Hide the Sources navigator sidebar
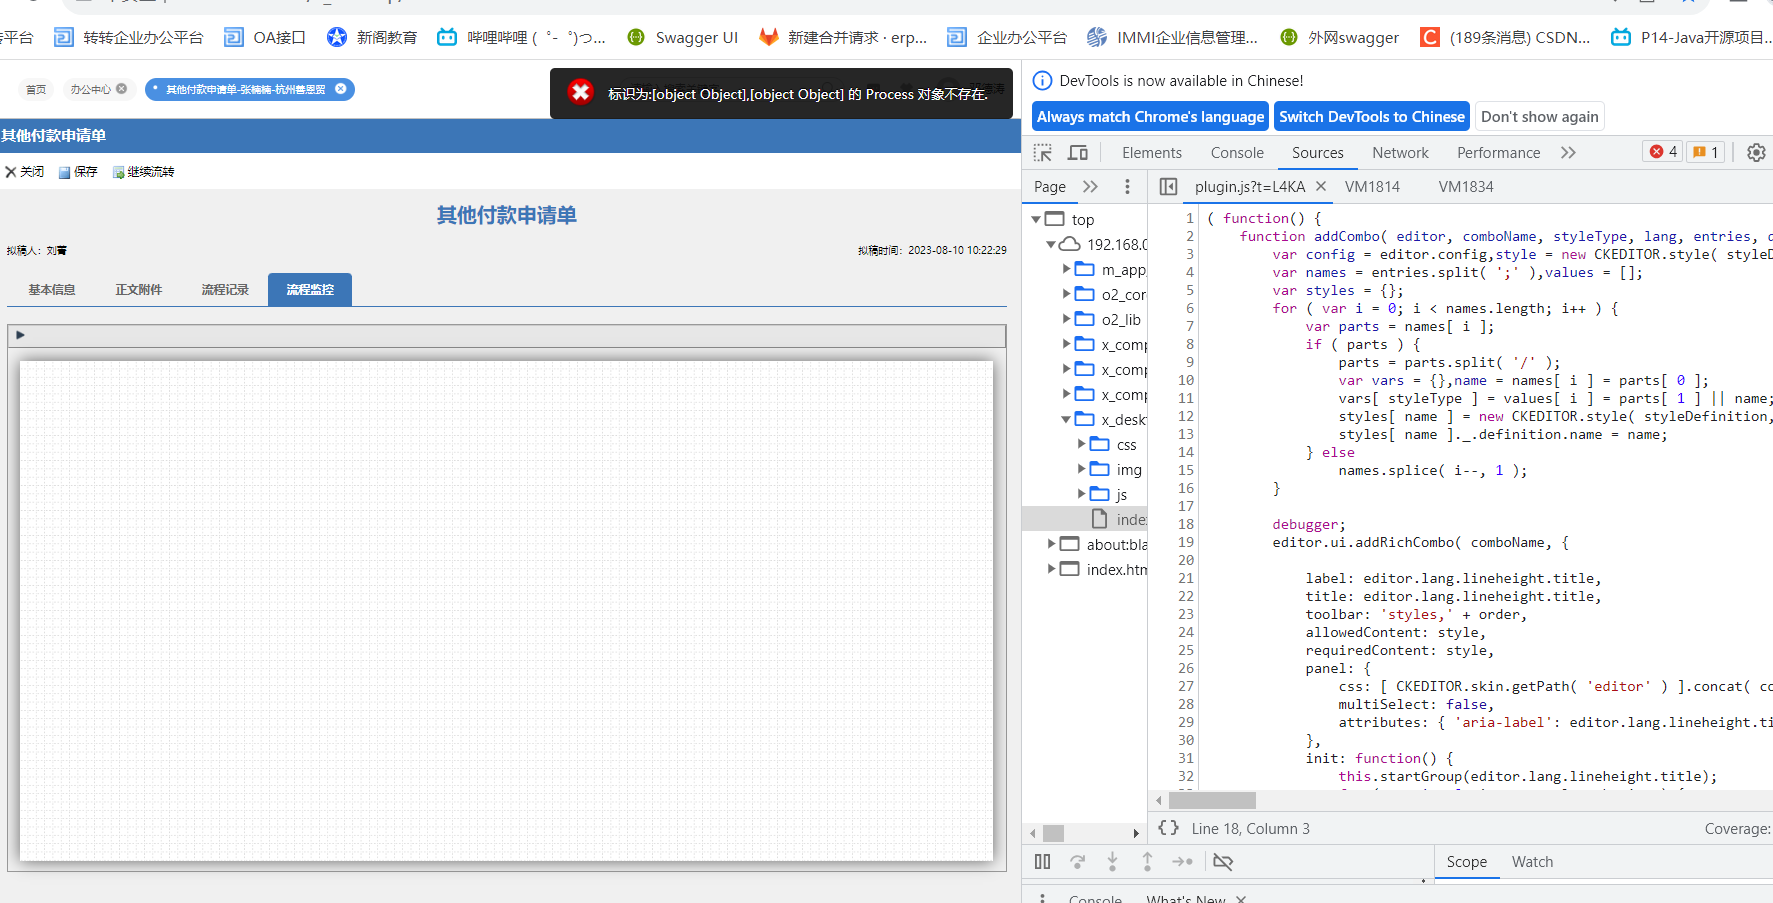Image resolution: width=1773 pixels, height=903 pixels. [1168, 187]
